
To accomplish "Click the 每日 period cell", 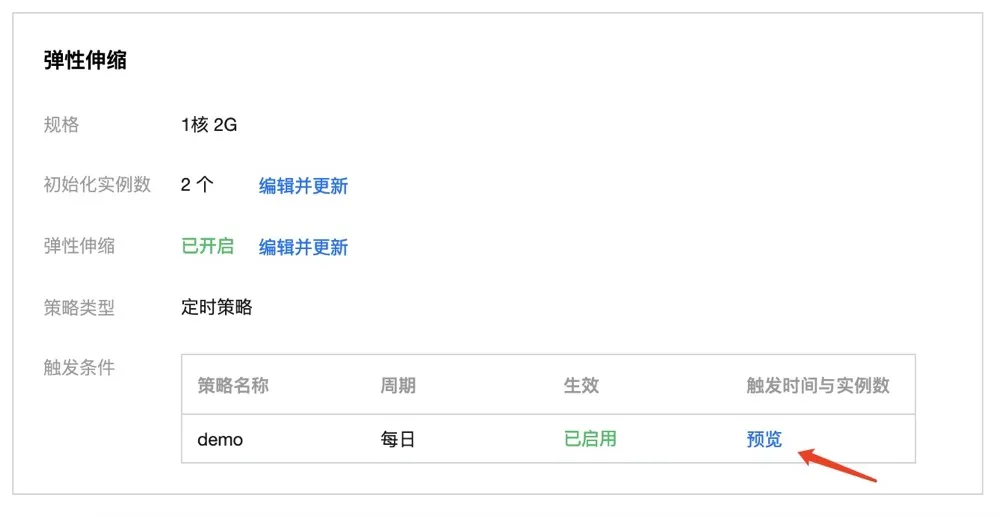I will [x=398, y=439].
